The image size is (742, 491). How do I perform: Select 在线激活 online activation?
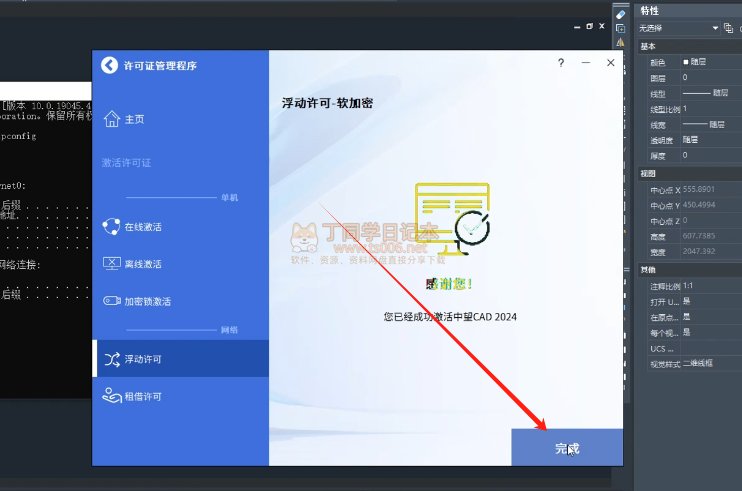(132, 227)
